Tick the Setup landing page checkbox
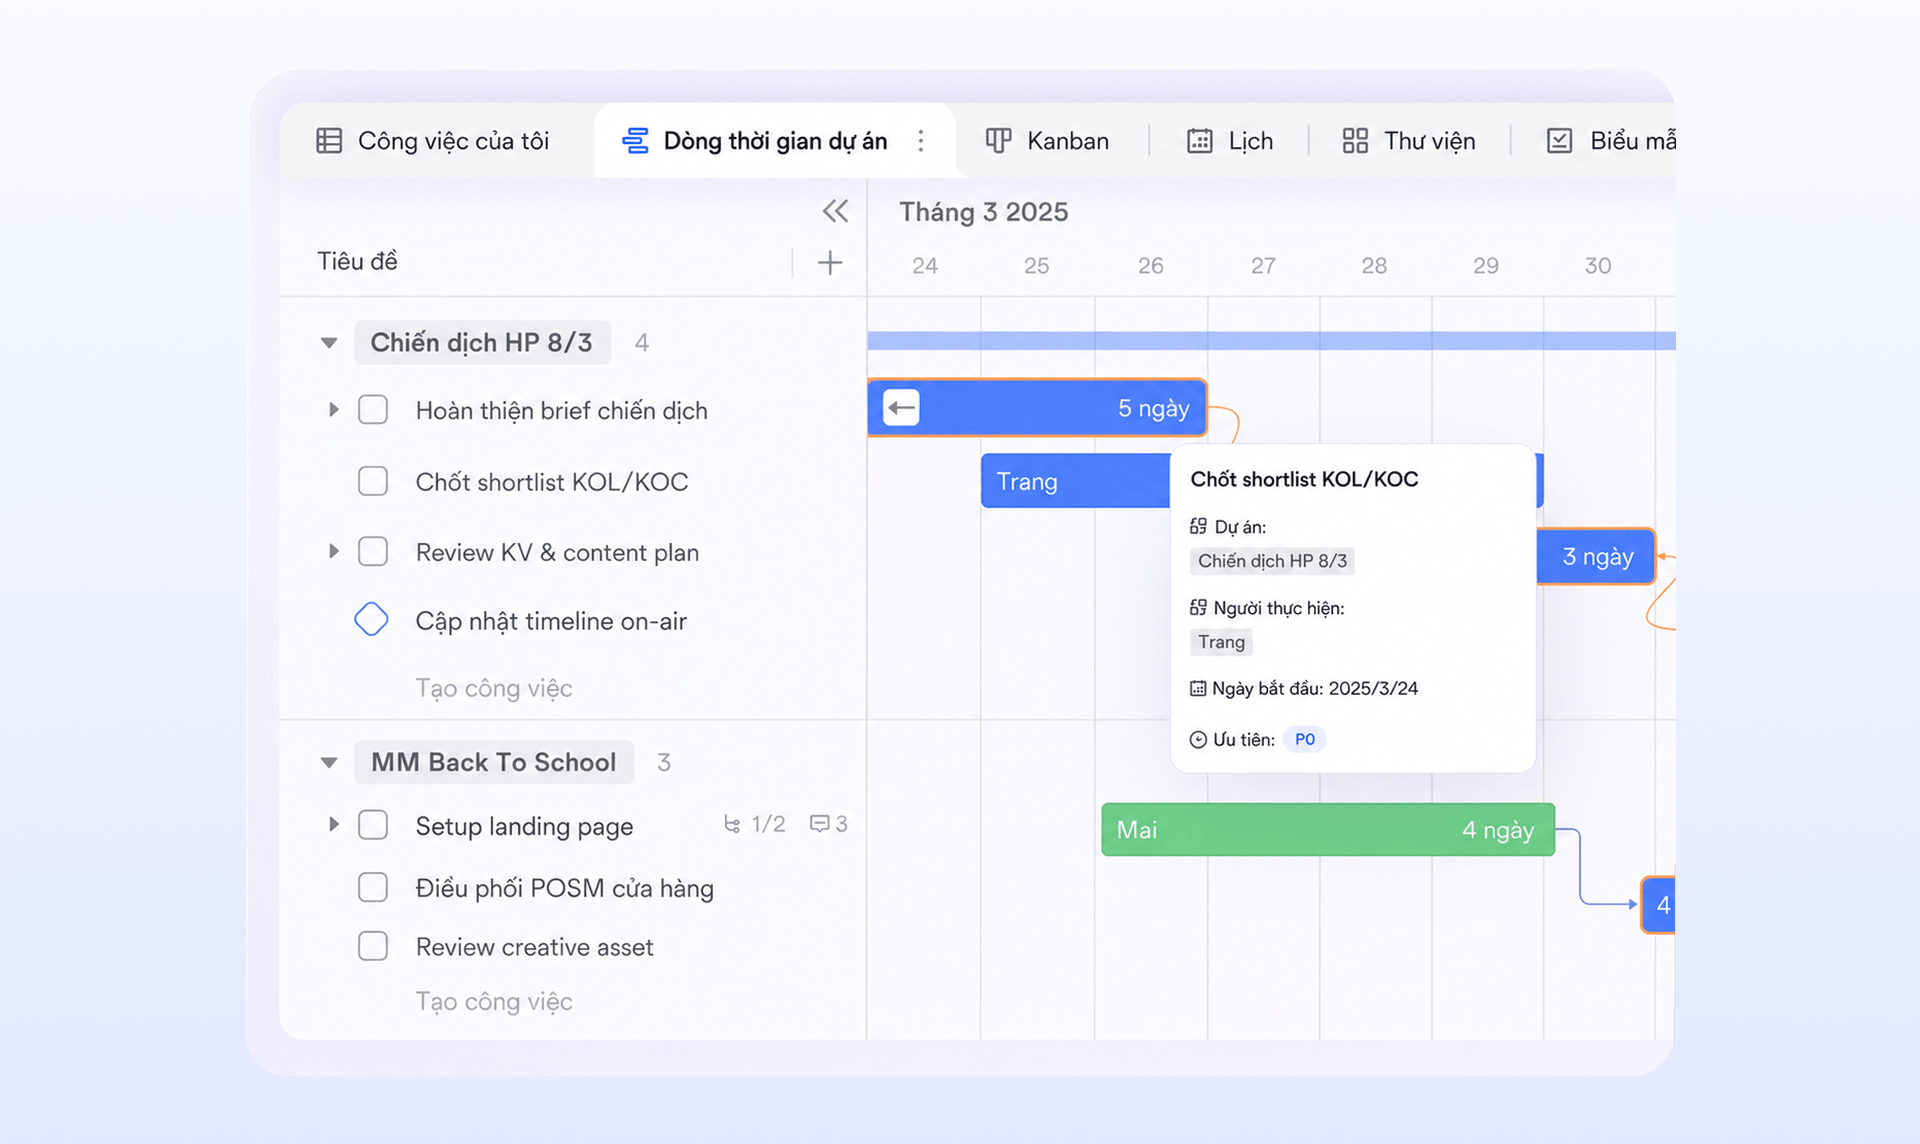 click(373, 825)
